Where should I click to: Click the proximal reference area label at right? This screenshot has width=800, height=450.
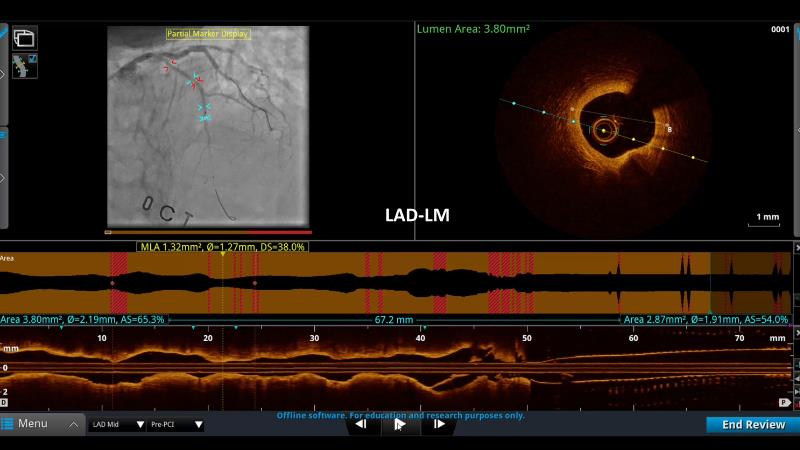click(x=704, y=319)
